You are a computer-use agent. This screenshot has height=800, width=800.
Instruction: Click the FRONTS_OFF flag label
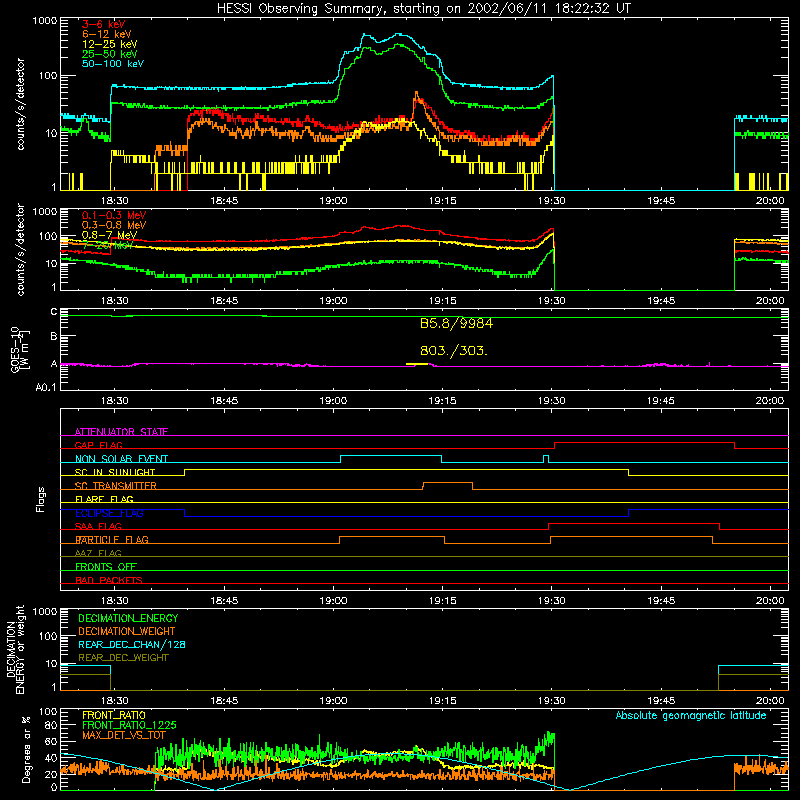(x=106, y=567)
